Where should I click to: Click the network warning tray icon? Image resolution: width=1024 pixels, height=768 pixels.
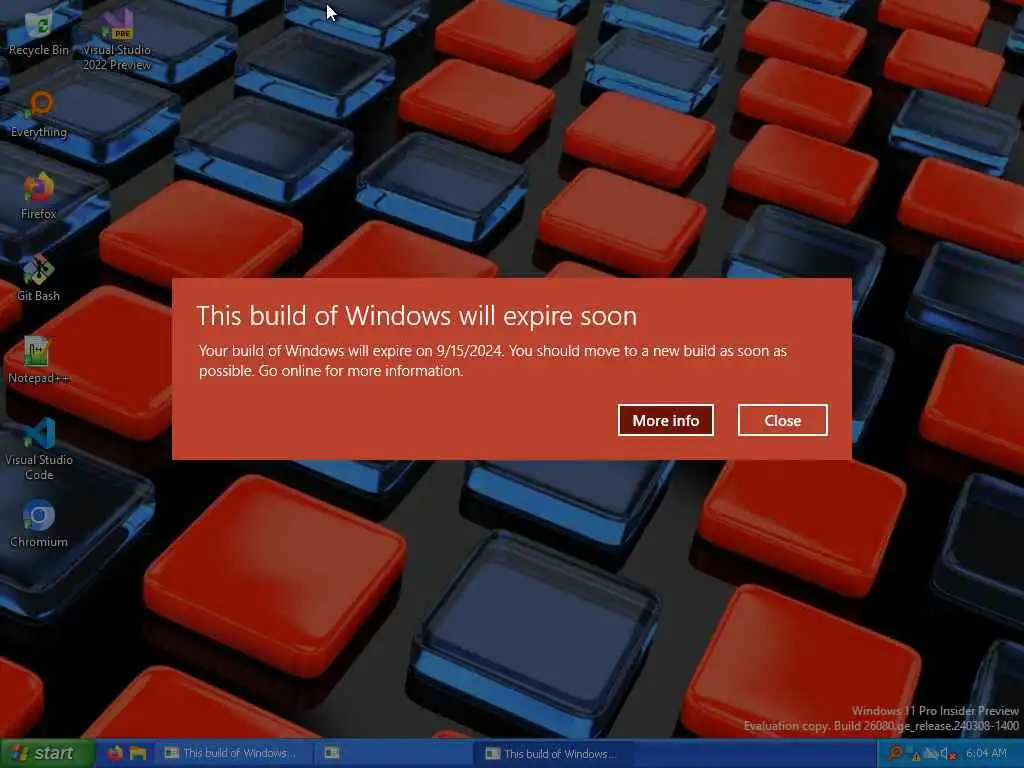(915, 755)
